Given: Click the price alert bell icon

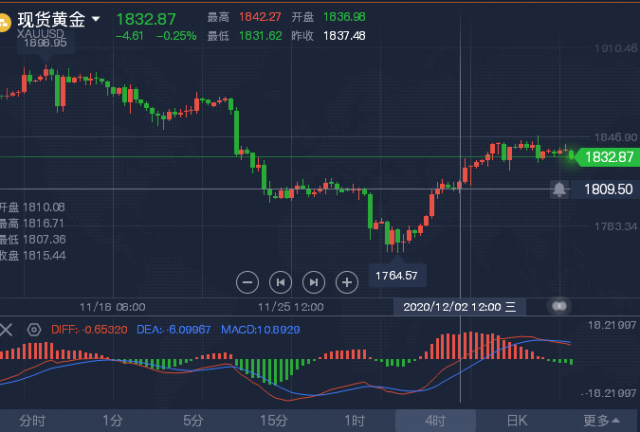Looking at the screenshot, I should pyautogui.click(x=559, y=189).
